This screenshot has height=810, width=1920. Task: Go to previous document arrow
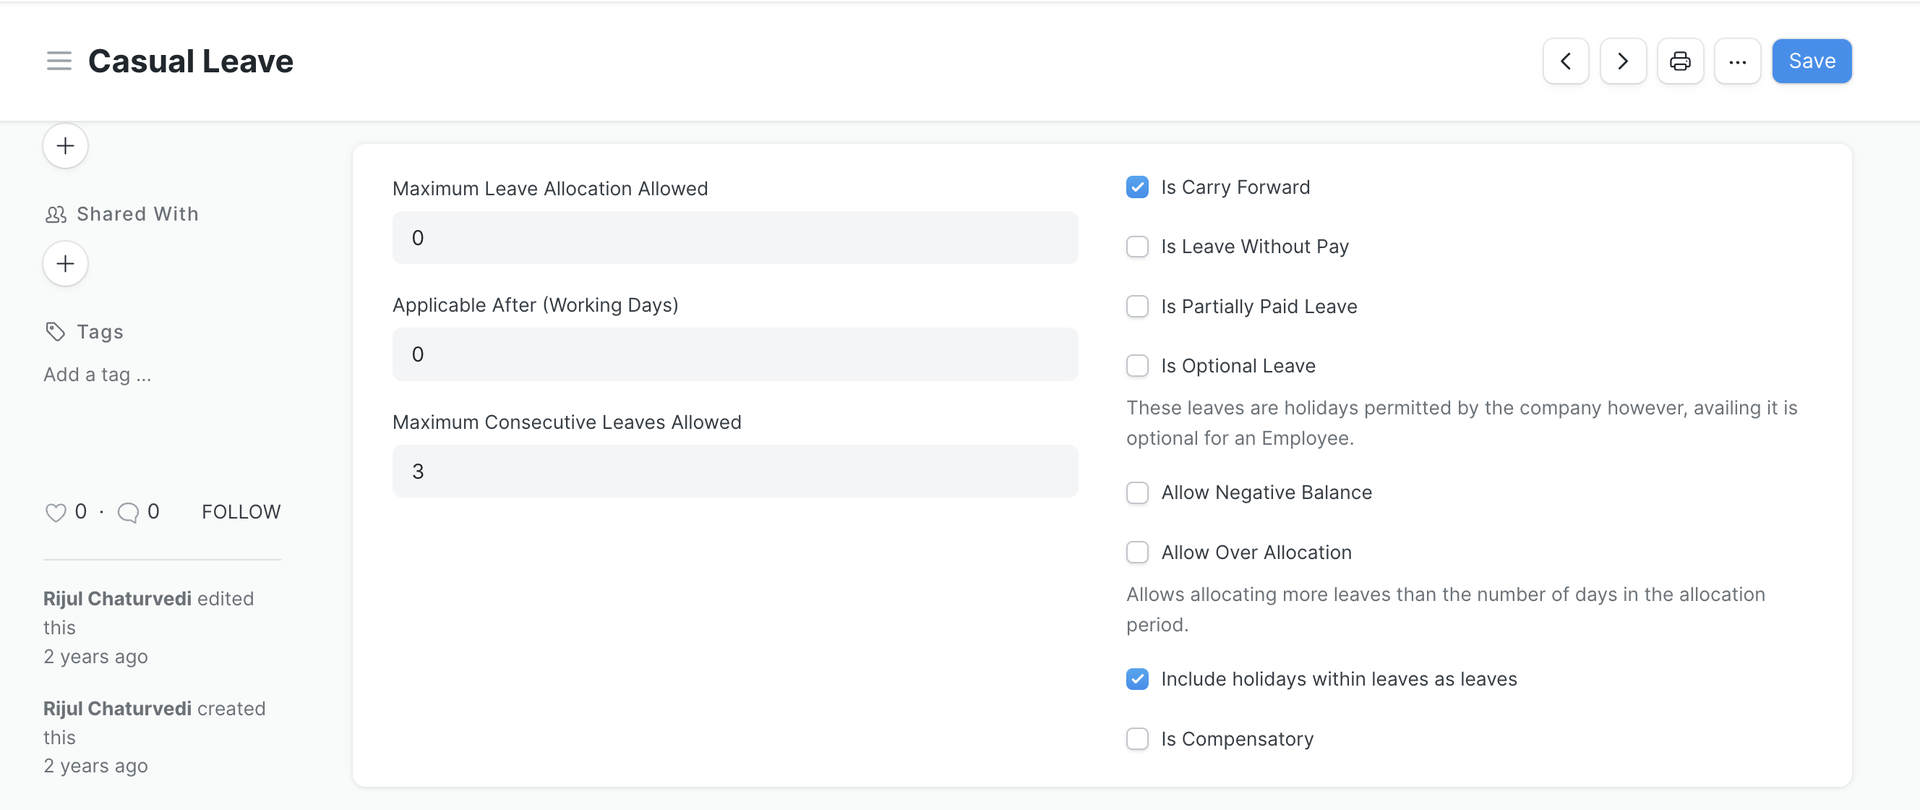(x=1566, y=61)
